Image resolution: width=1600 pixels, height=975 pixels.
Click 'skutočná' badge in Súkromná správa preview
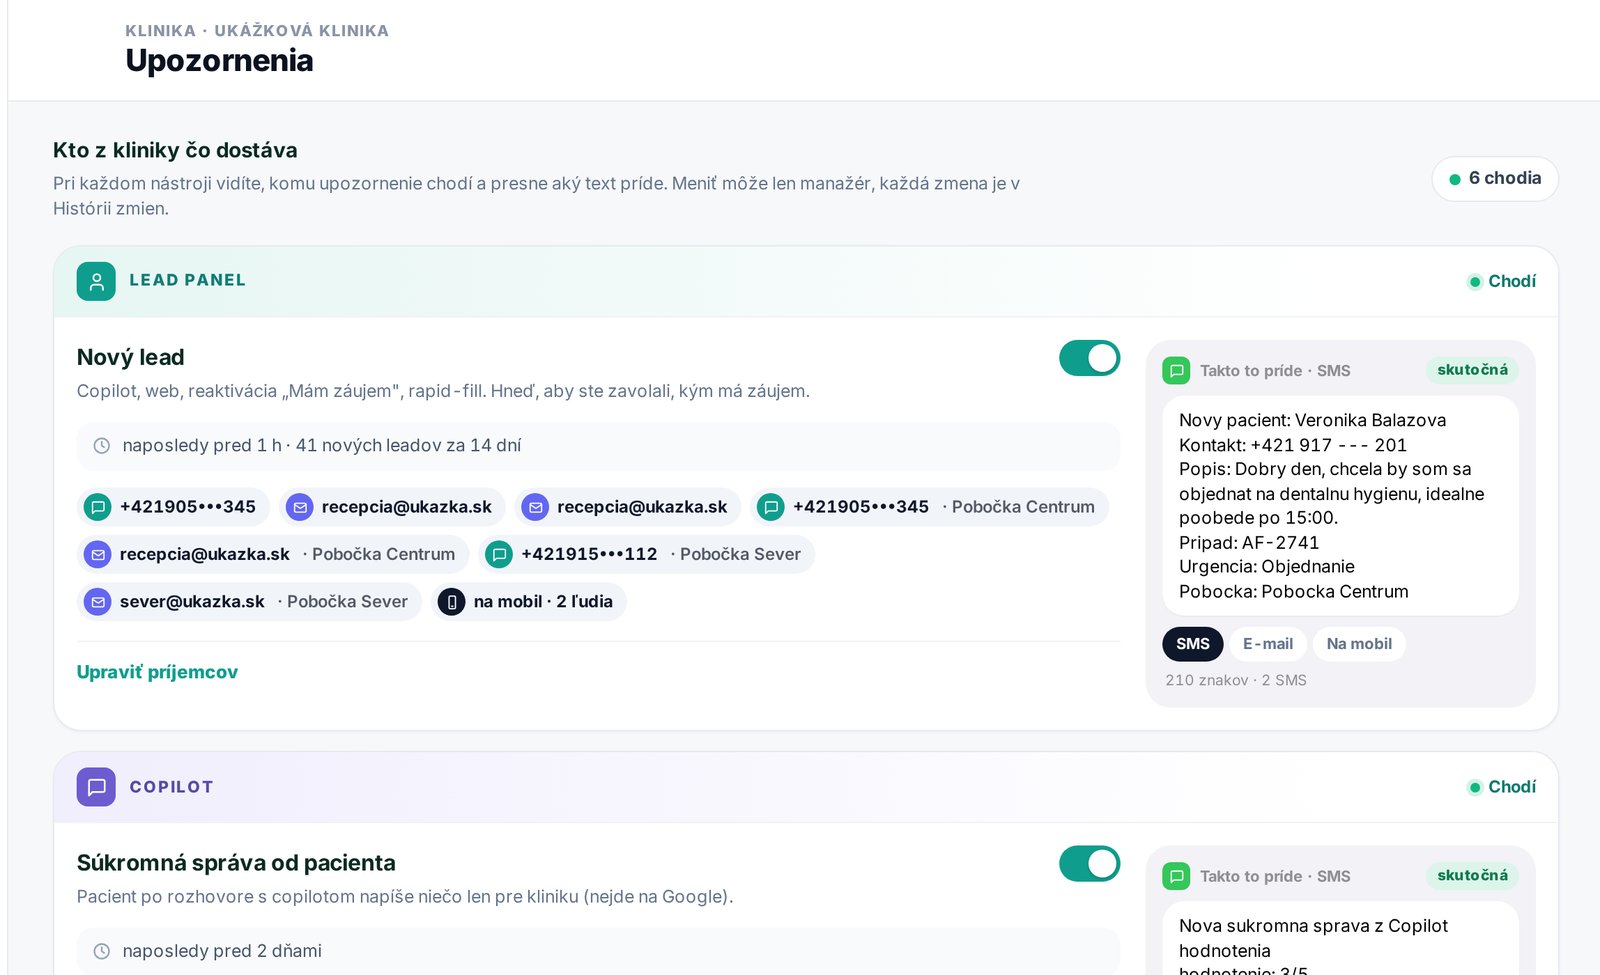pyautogui.click(x=1472, y=876)
